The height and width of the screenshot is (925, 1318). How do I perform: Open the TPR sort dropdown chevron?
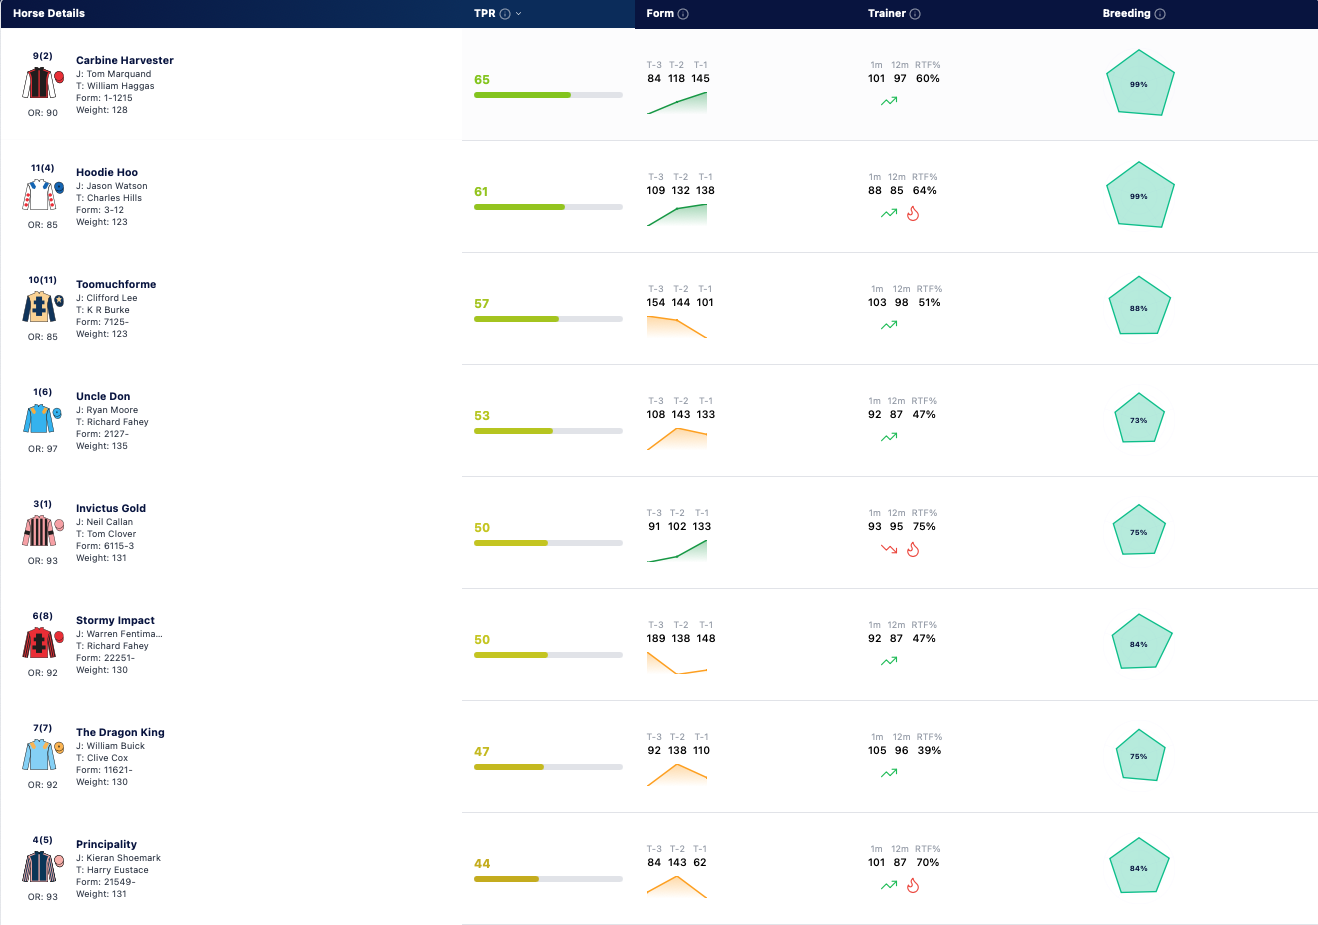click(518, 14)
